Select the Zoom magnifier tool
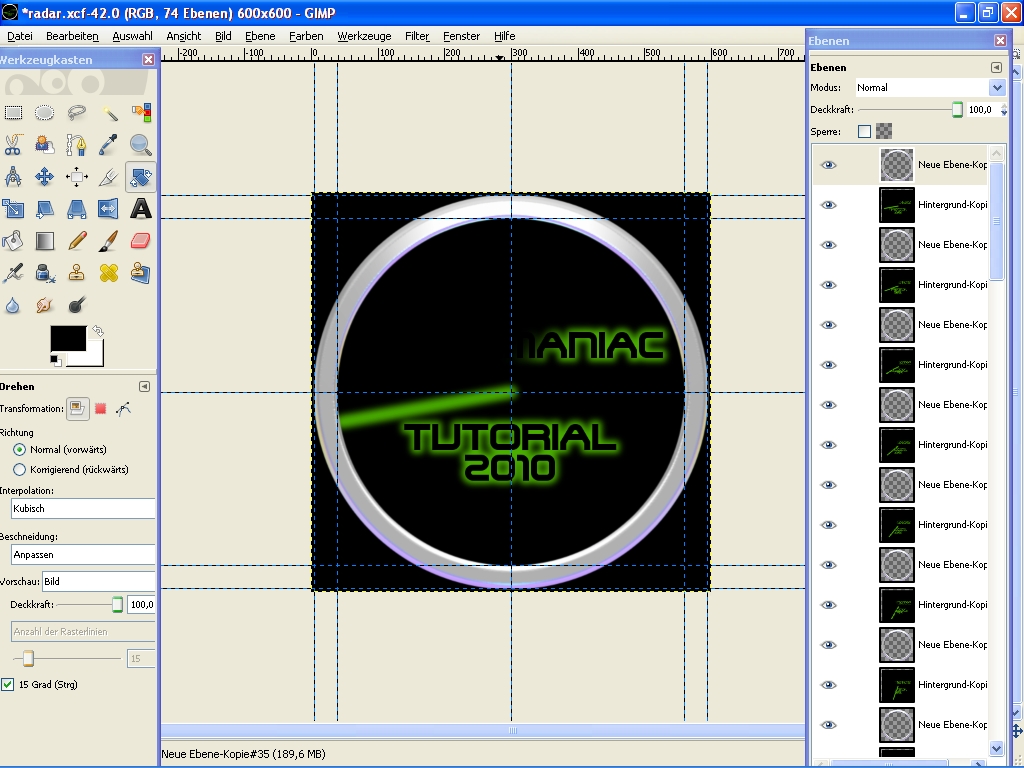 pos(140,145)
